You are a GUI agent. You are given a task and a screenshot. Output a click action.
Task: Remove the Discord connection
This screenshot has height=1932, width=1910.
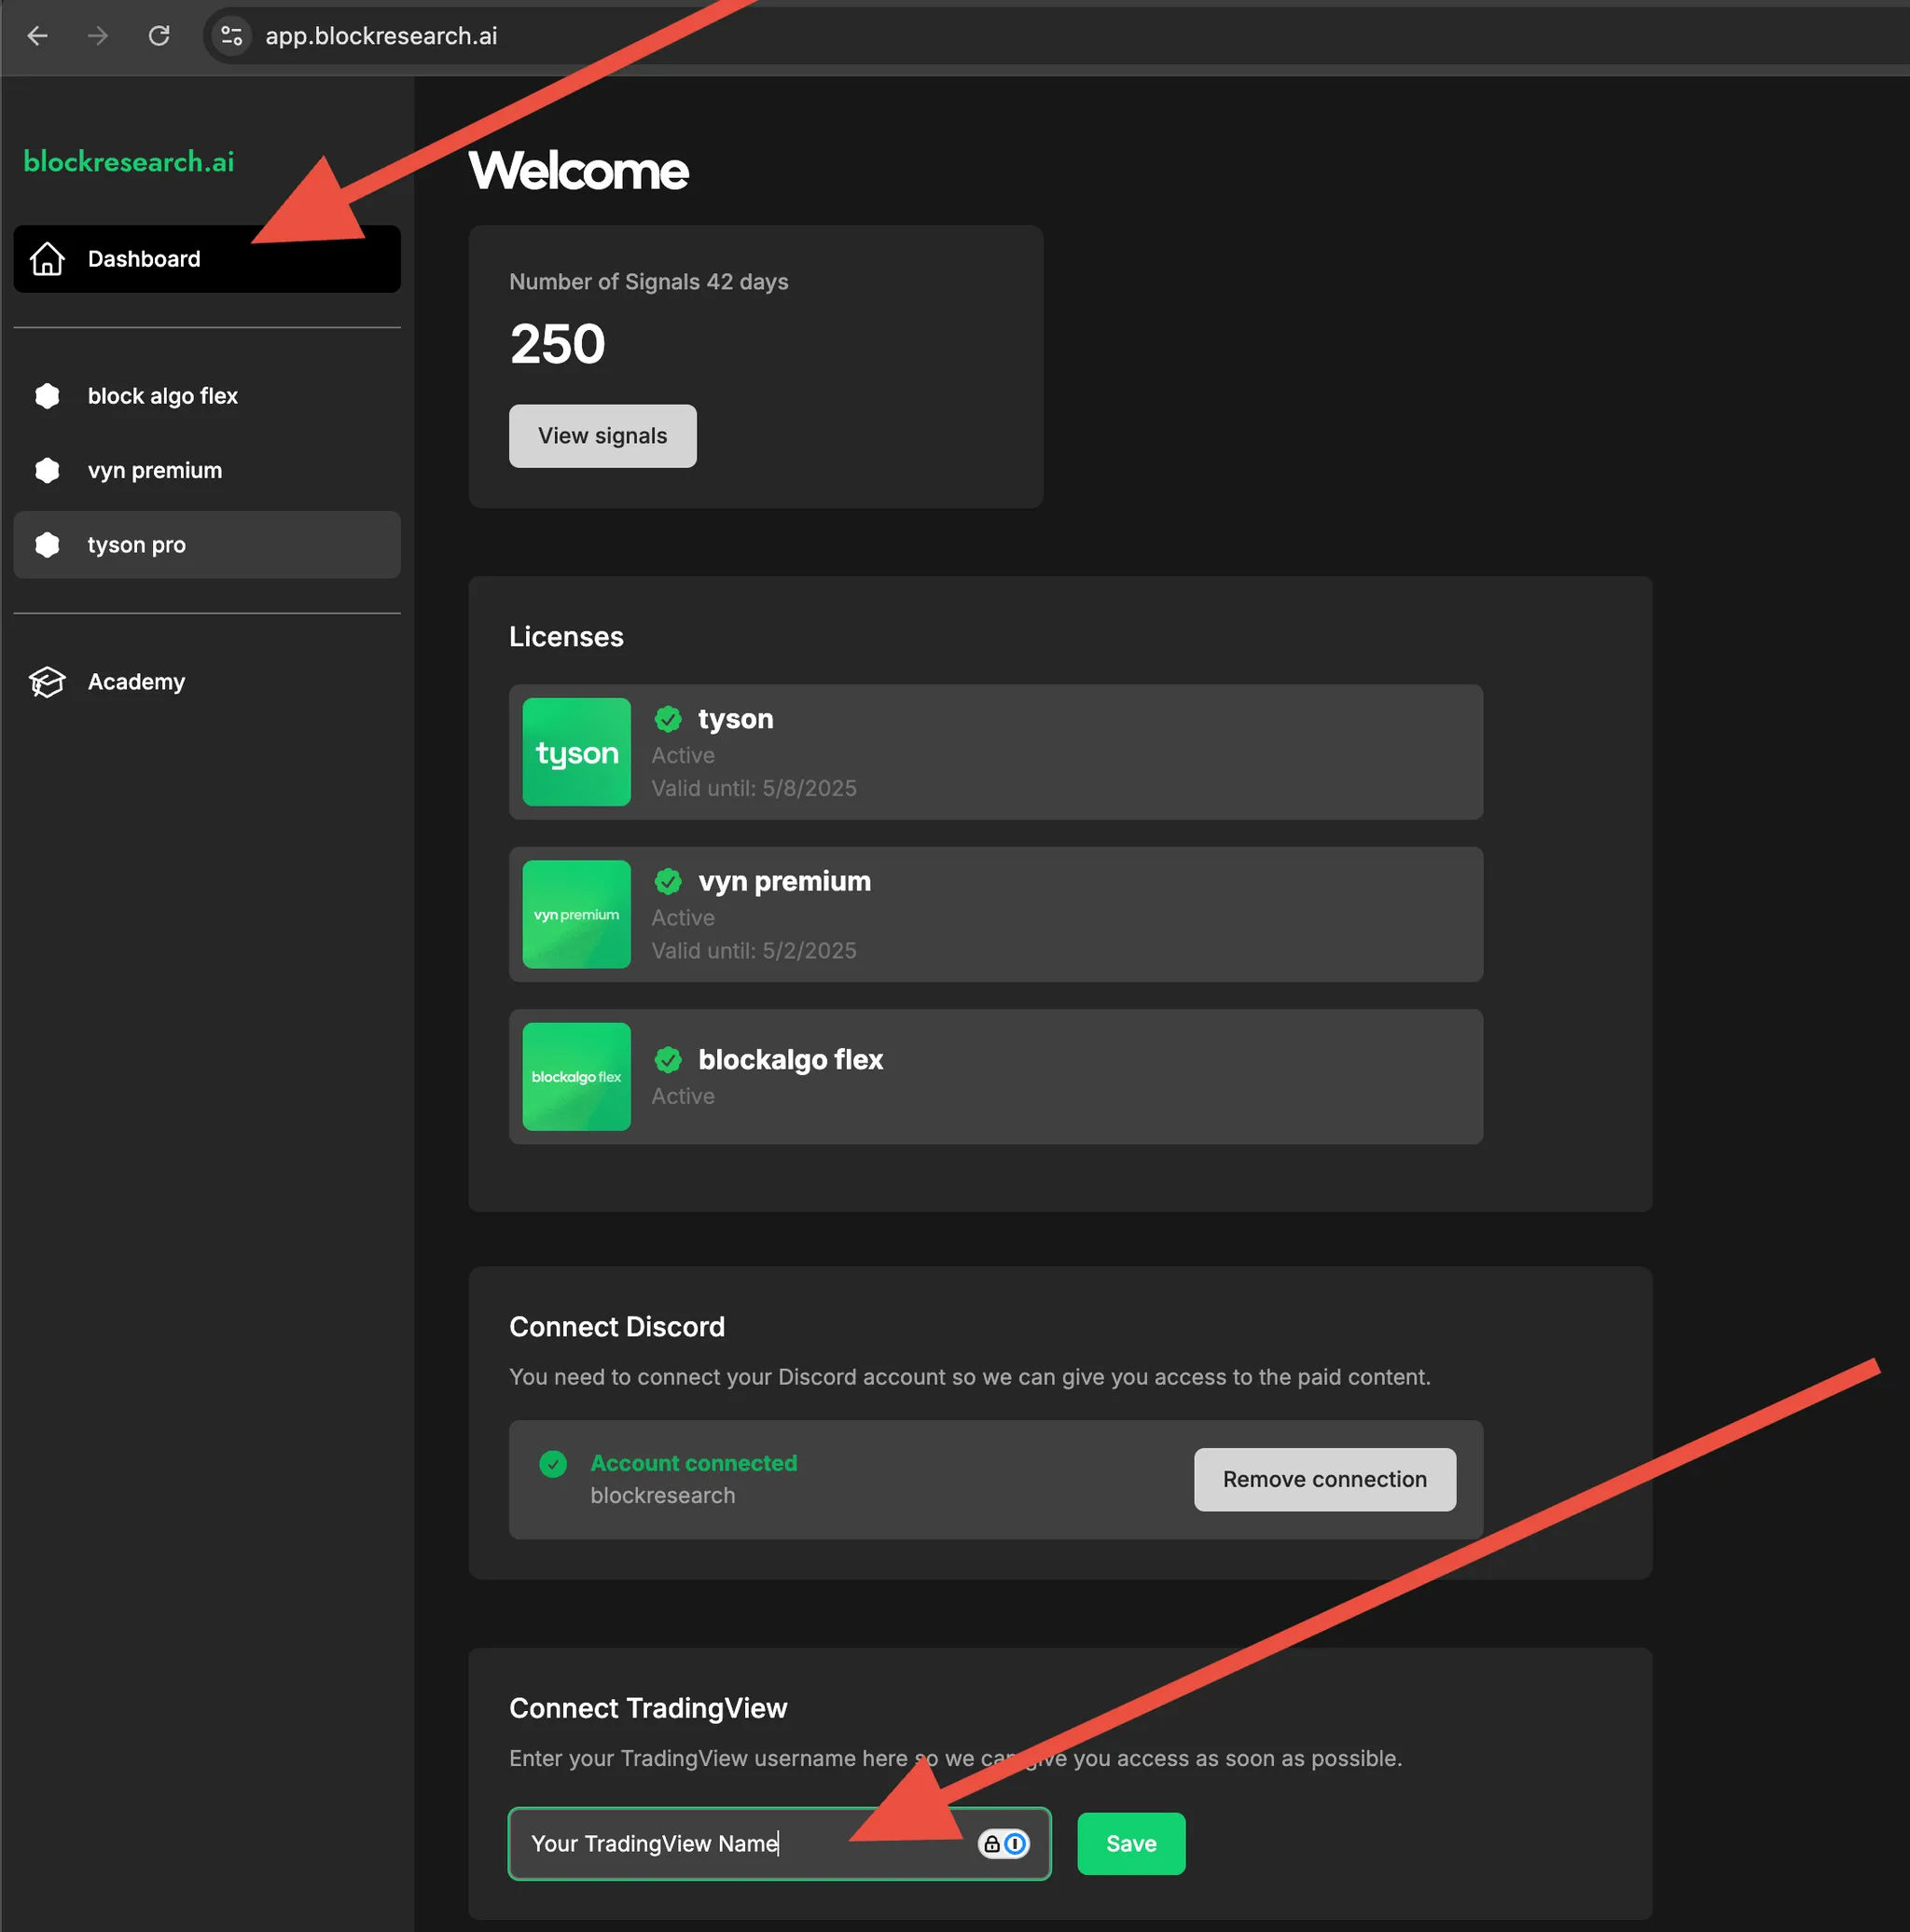tap(1324, 1479)
